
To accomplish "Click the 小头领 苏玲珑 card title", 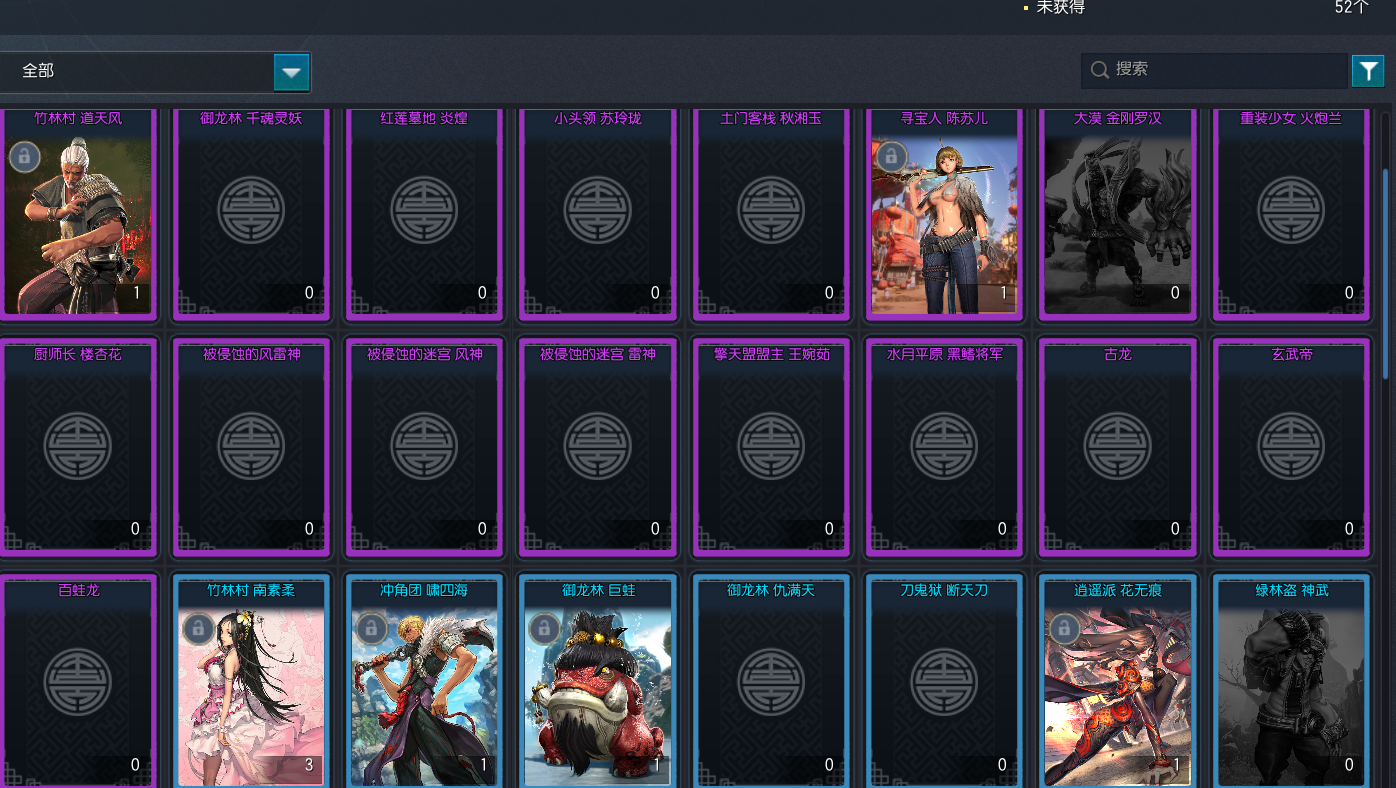I will [x=598, y=118].
